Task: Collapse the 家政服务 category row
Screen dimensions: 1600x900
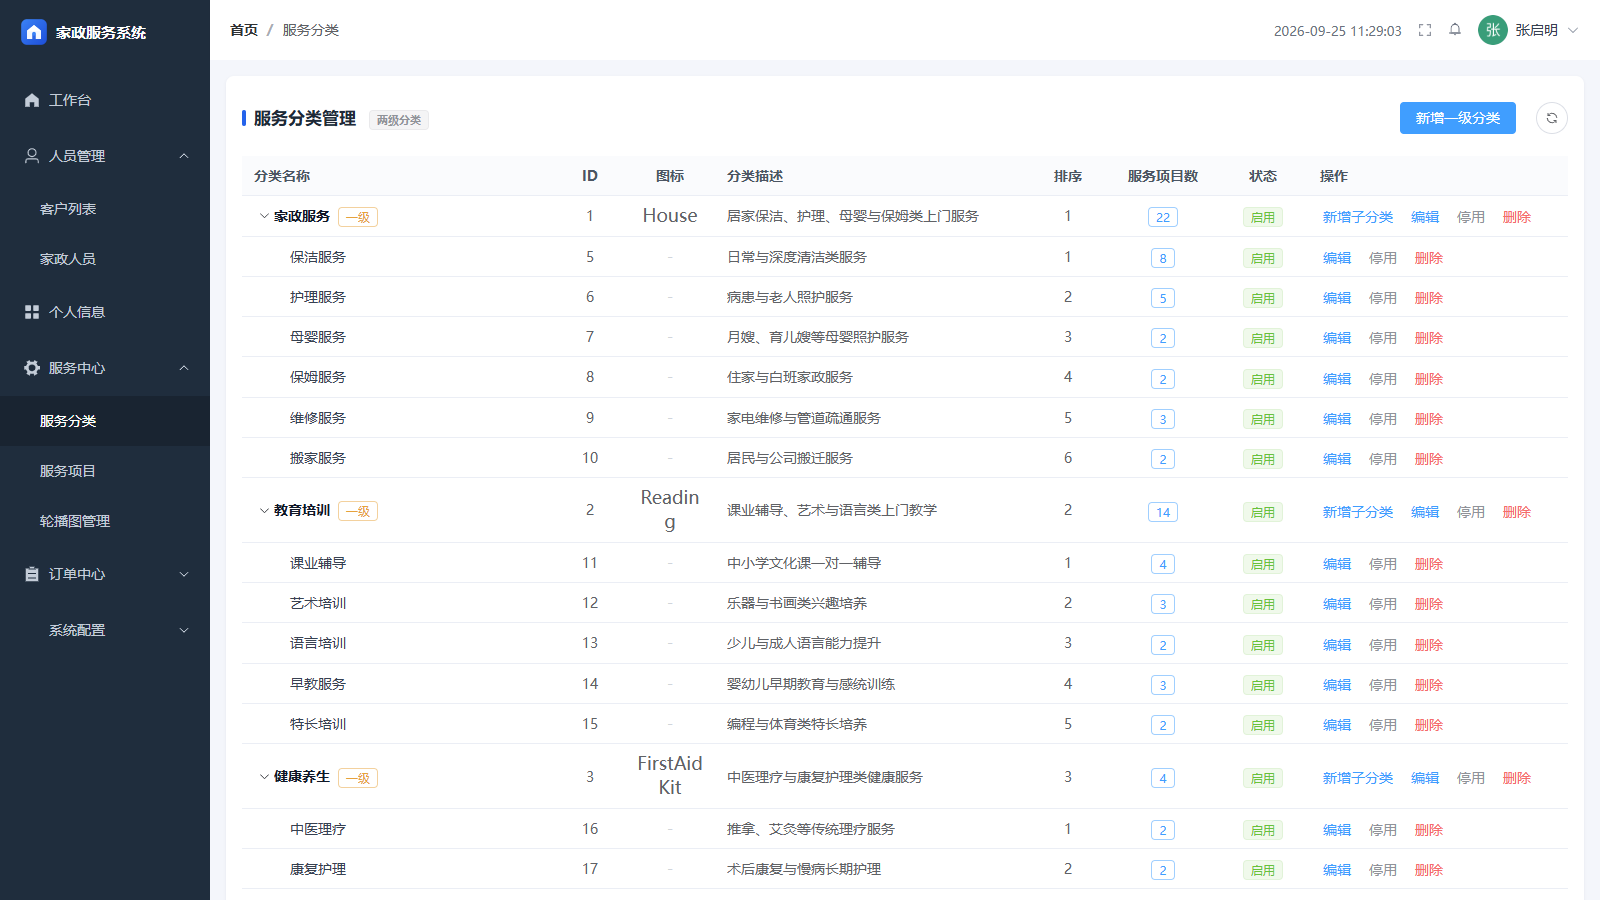Action: point(264,216)
